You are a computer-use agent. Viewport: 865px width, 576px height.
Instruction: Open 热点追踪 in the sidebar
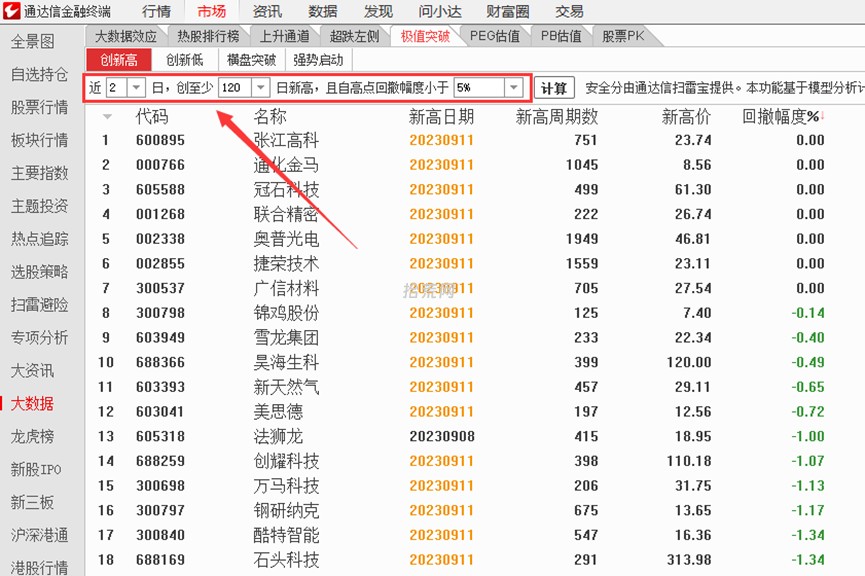coord(40,239)
